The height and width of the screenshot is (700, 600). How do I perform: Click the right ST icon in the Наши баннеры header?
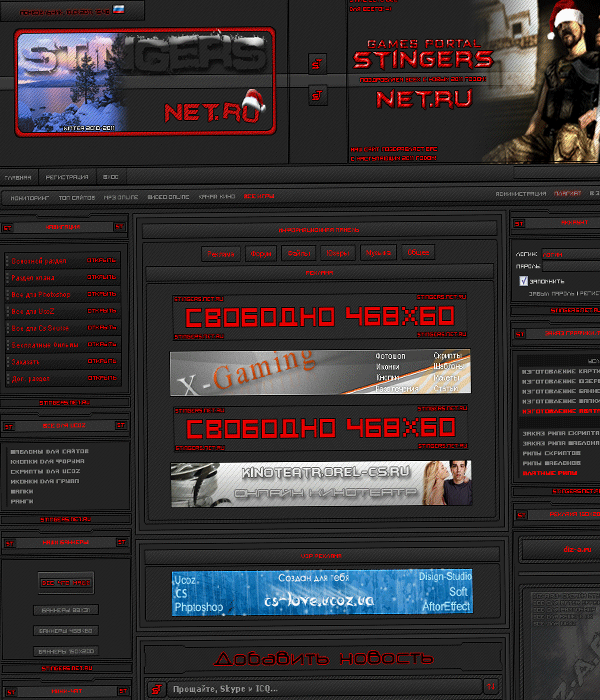click(121, 542)
